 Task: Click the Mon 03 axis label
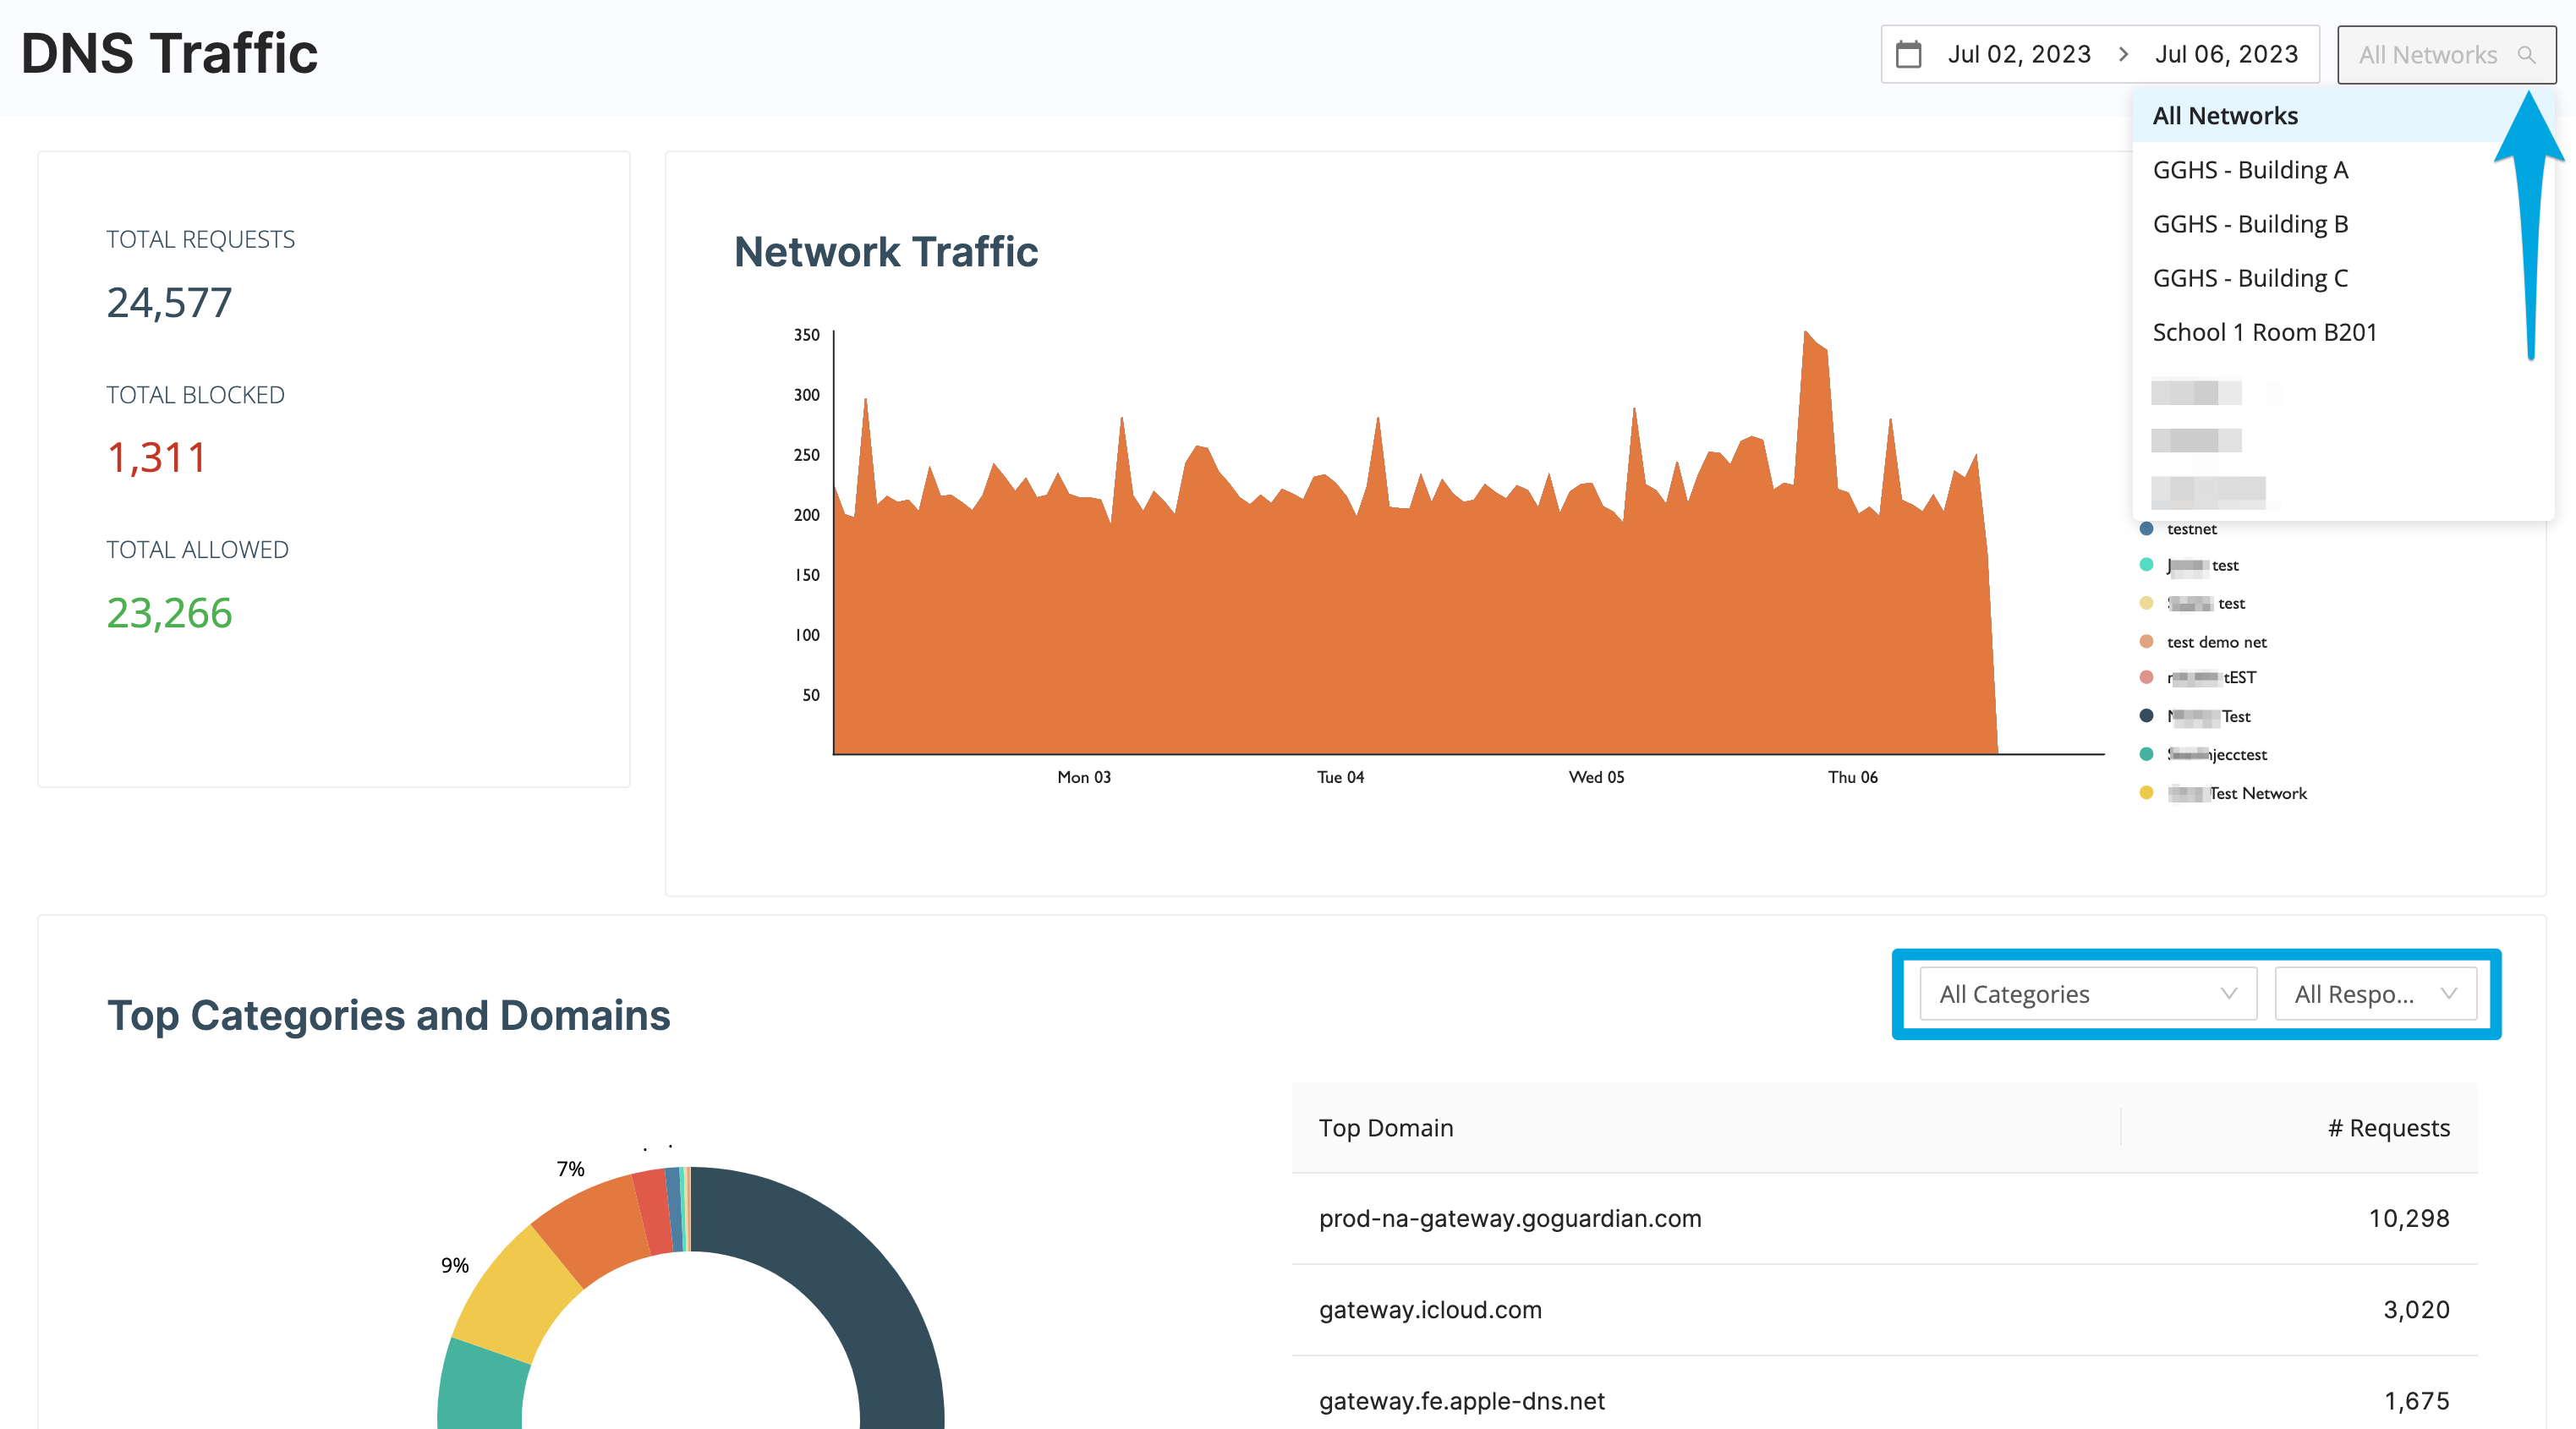(x=1084, y=777)
